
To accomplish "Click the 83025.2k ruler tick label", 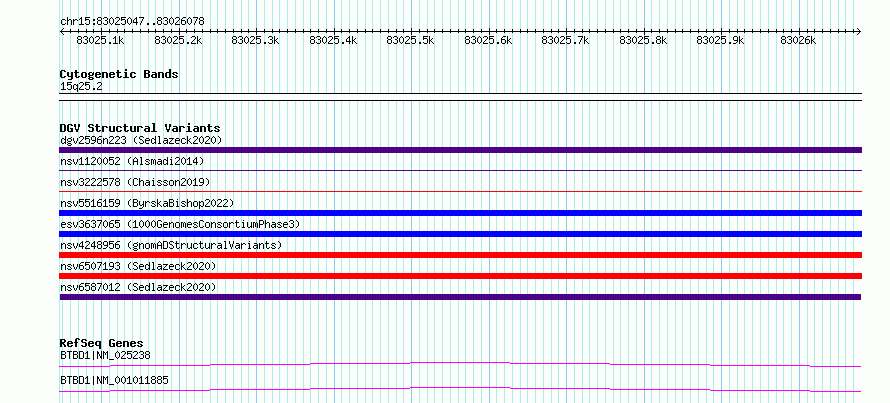I will [x=178, y=41].
